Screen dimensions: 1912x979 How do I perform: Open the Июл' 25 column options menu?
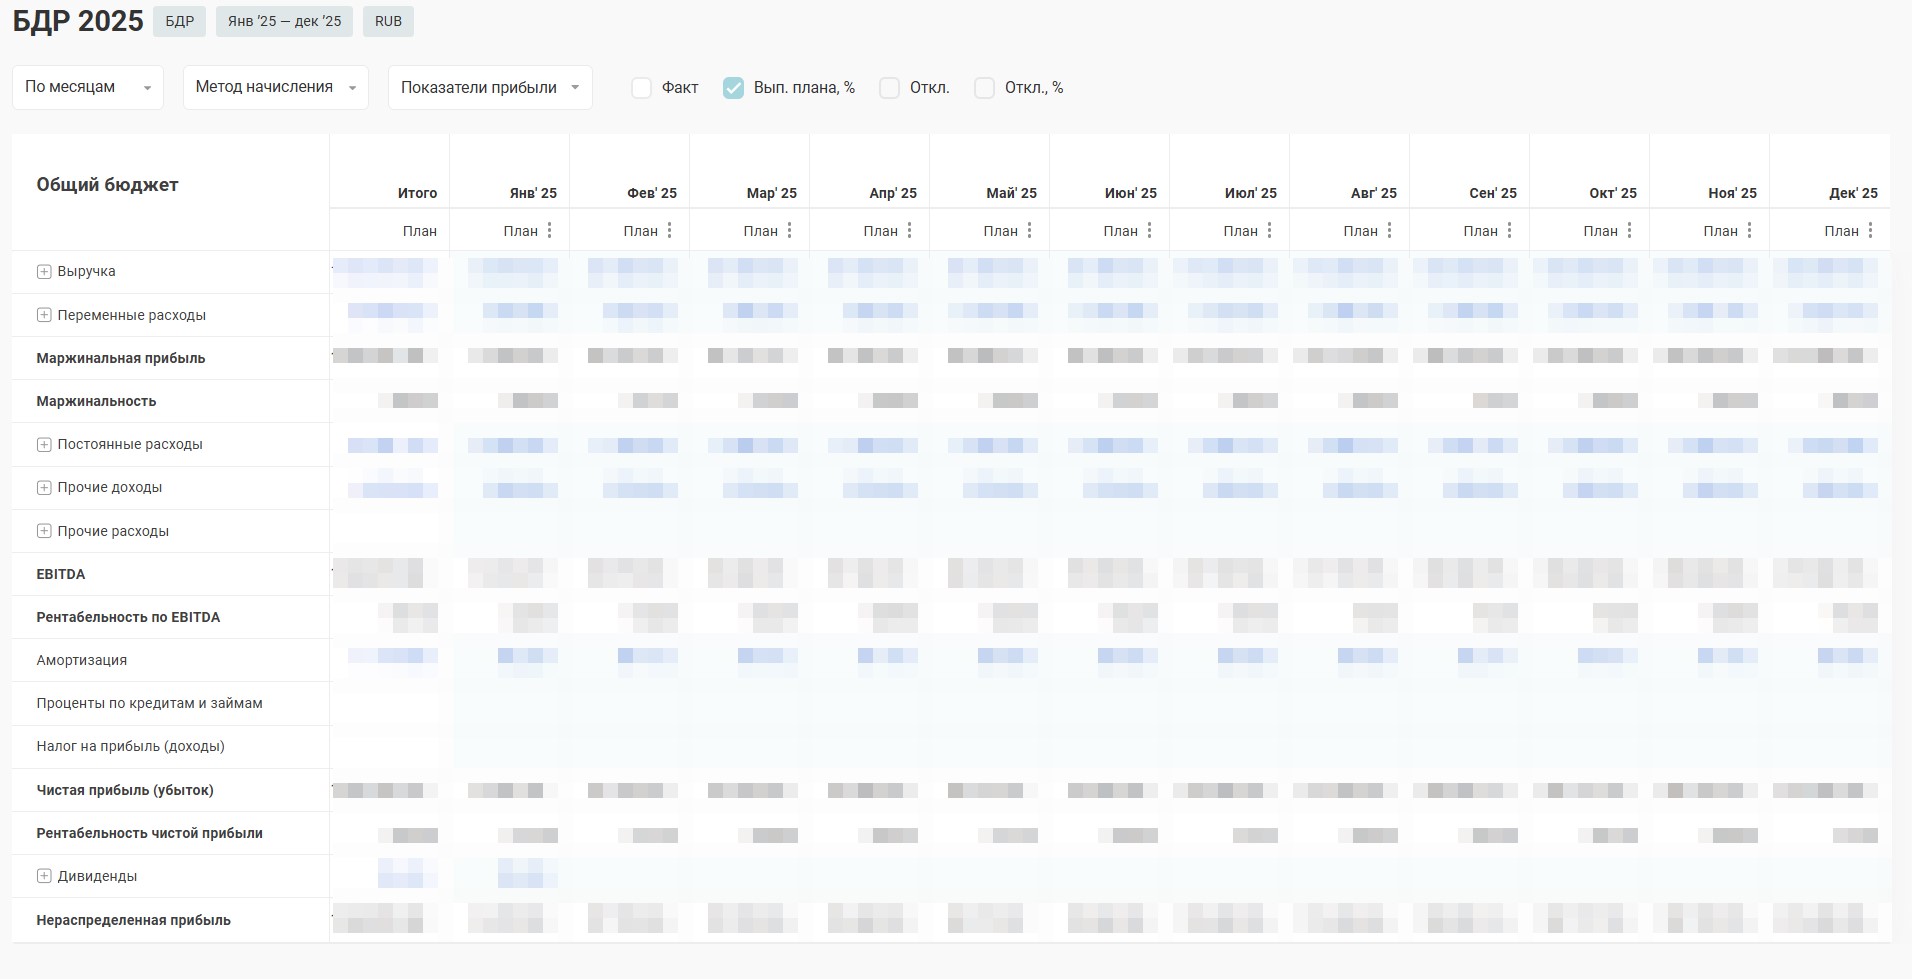point(1269,231)
